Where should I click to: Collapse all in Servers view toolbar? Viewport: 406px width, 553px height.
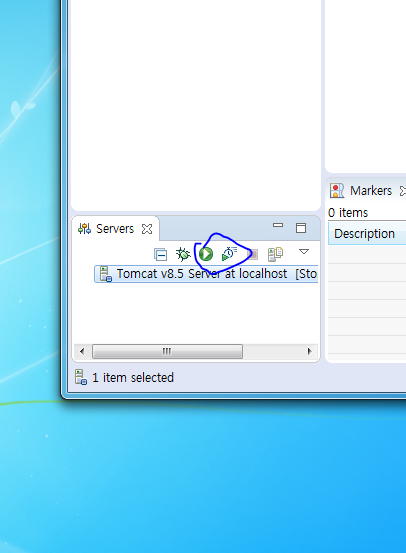tap(160, 254)
